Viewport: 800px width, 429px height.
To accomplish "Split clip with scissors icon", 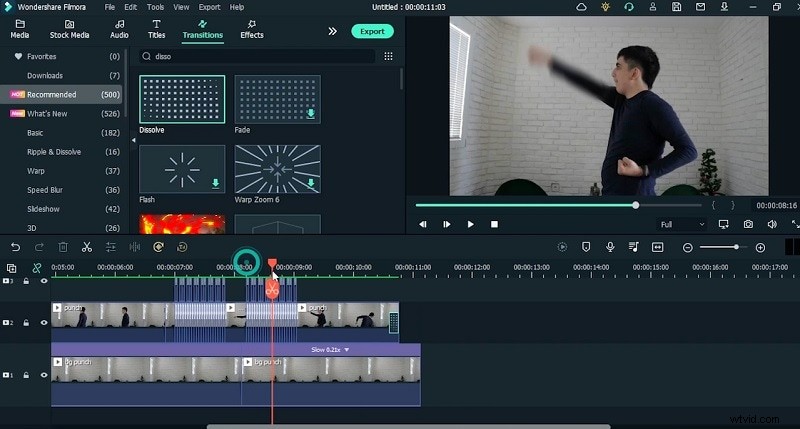I will [87, 247].
